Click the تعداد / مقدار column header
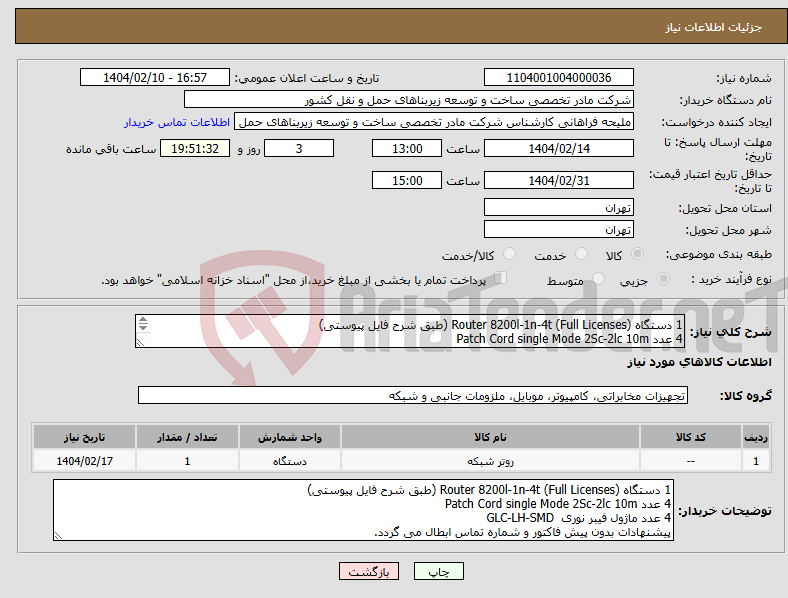The width and height of the screenshot is (788, 598). click(187, 437)
